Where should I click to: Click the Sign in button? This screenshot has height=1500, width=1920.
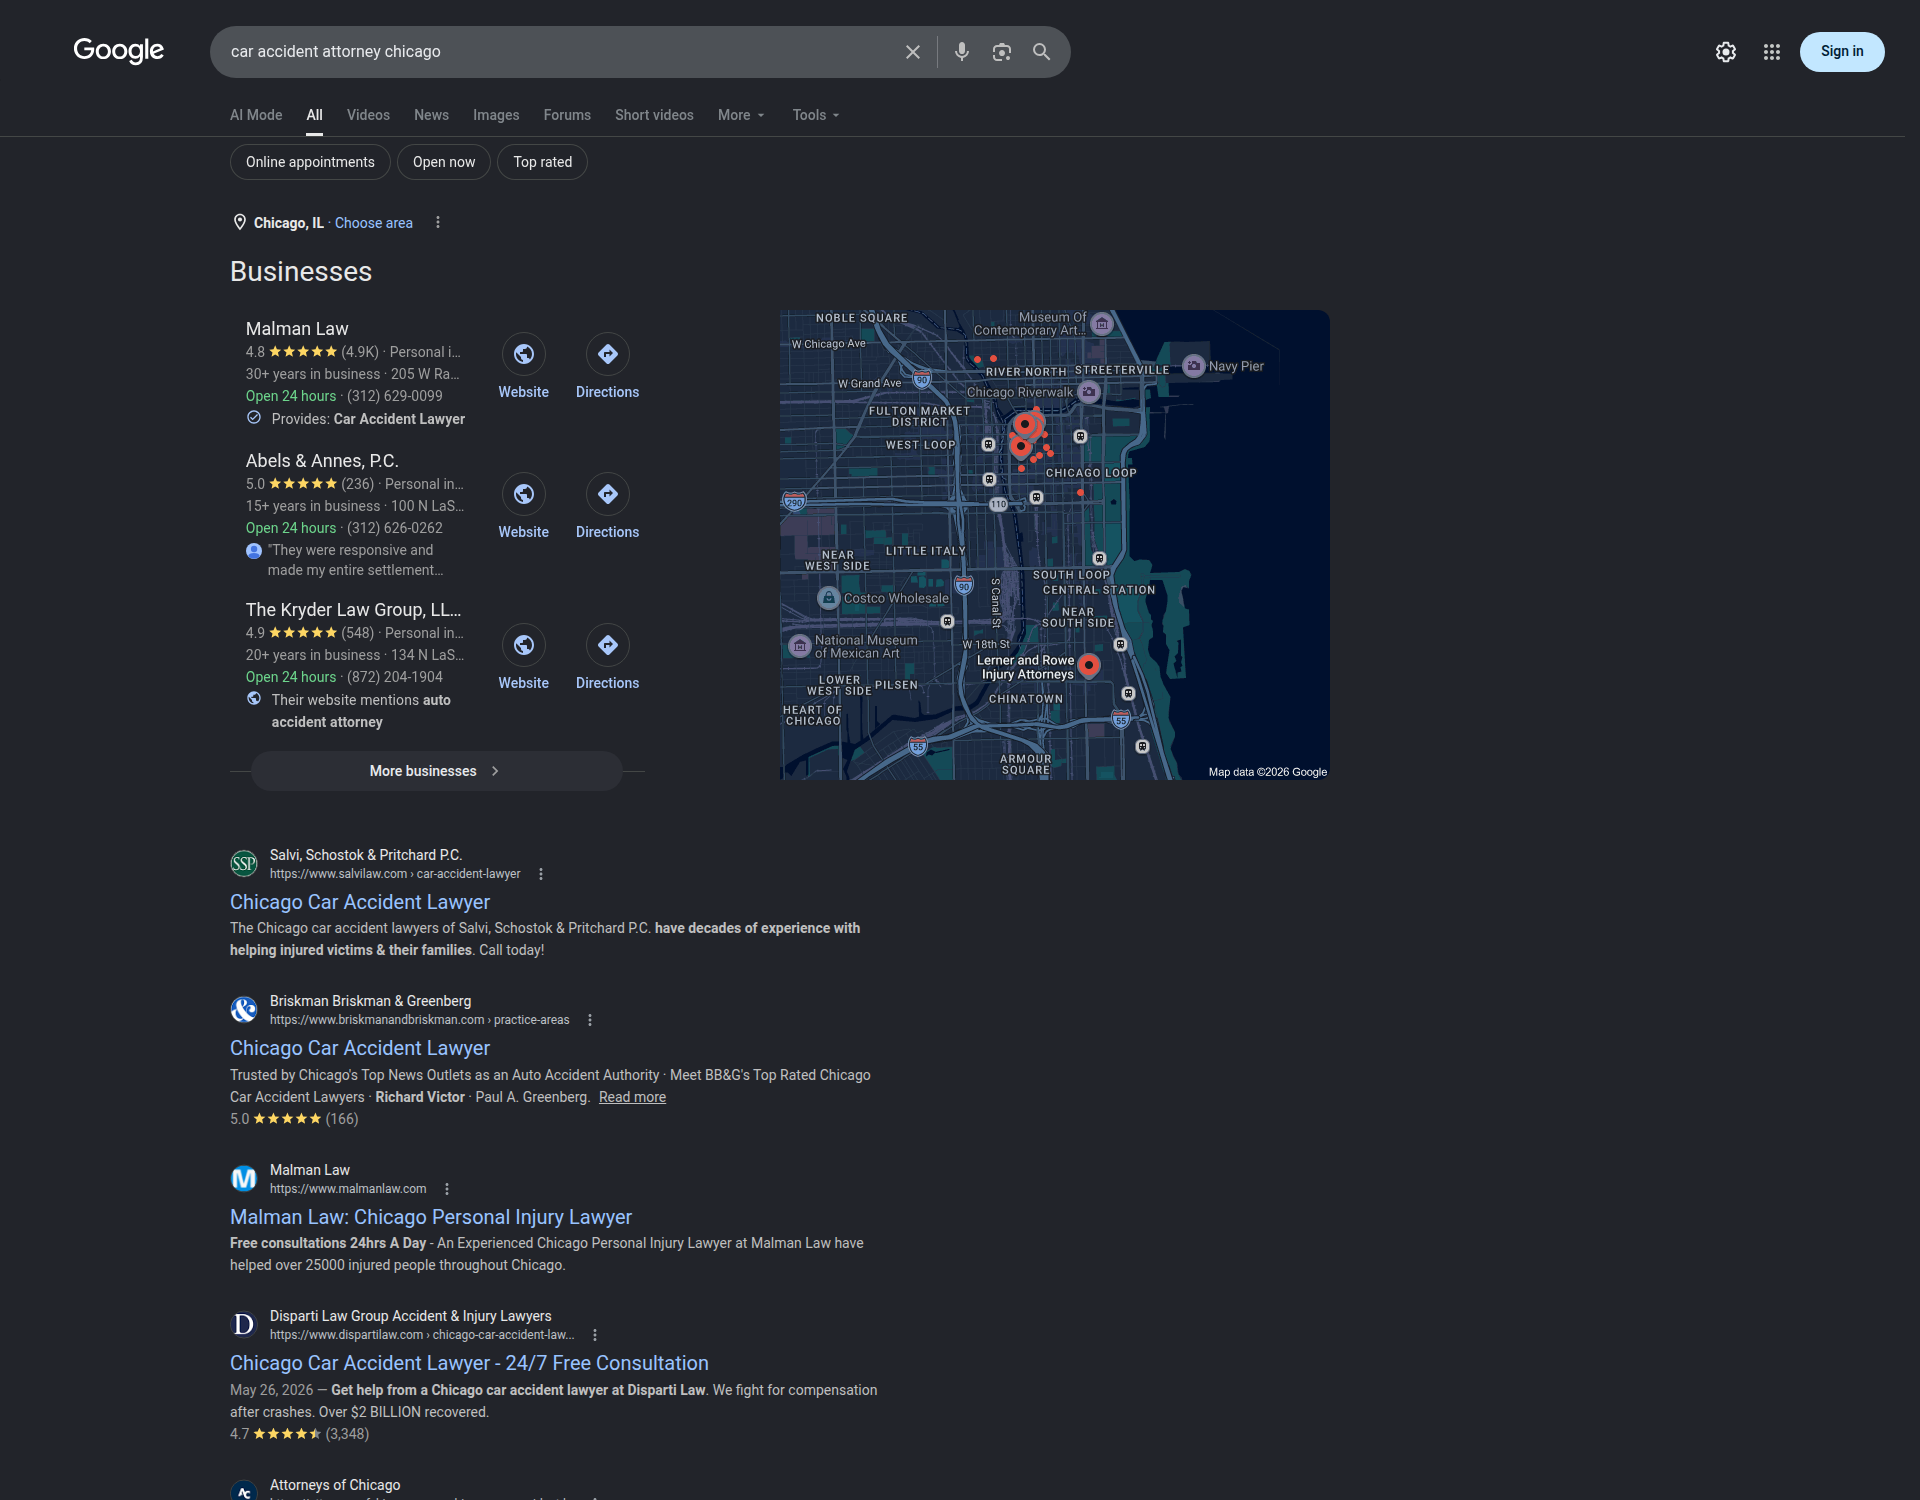coord(1841,52)
